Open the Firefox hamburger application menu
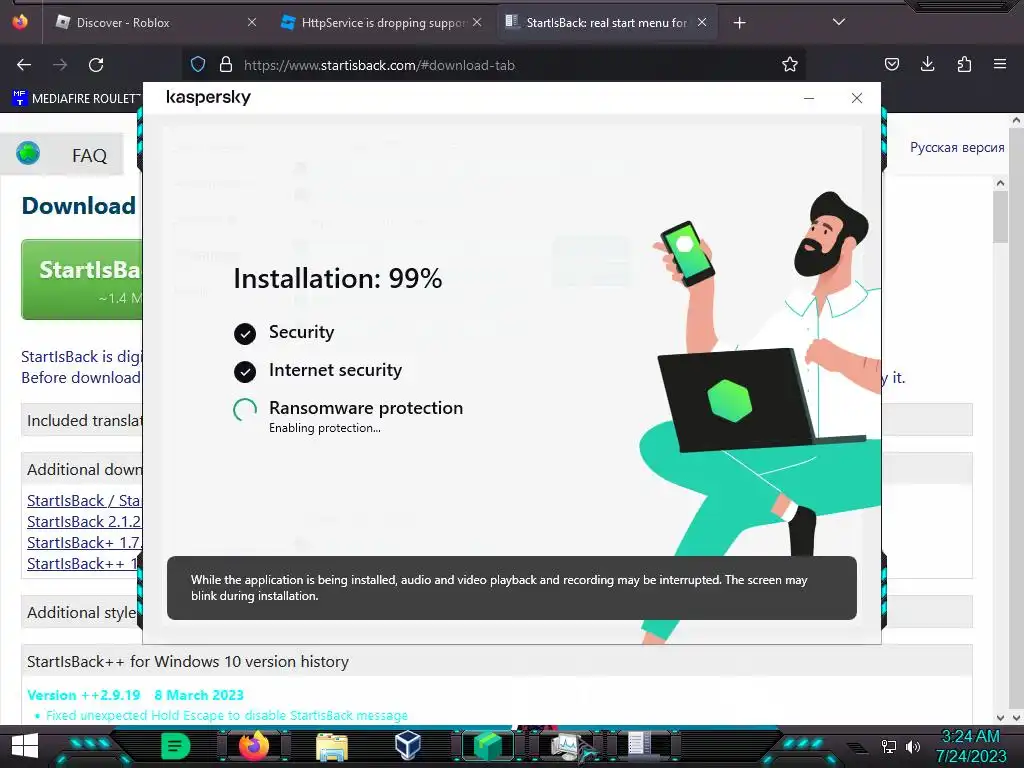 (1000, 65)
